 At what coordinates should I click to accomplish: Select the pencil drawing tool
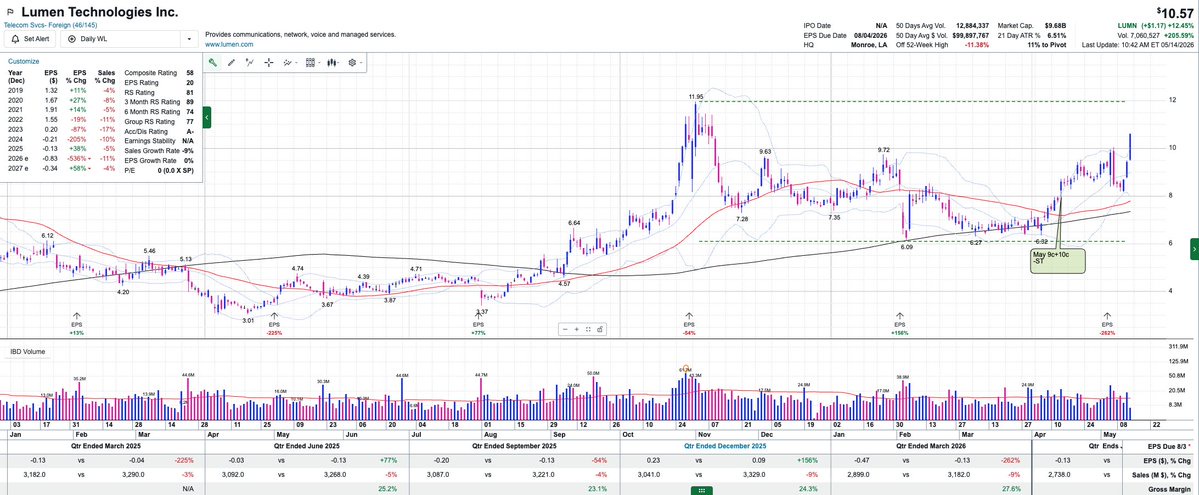[231, 63]
